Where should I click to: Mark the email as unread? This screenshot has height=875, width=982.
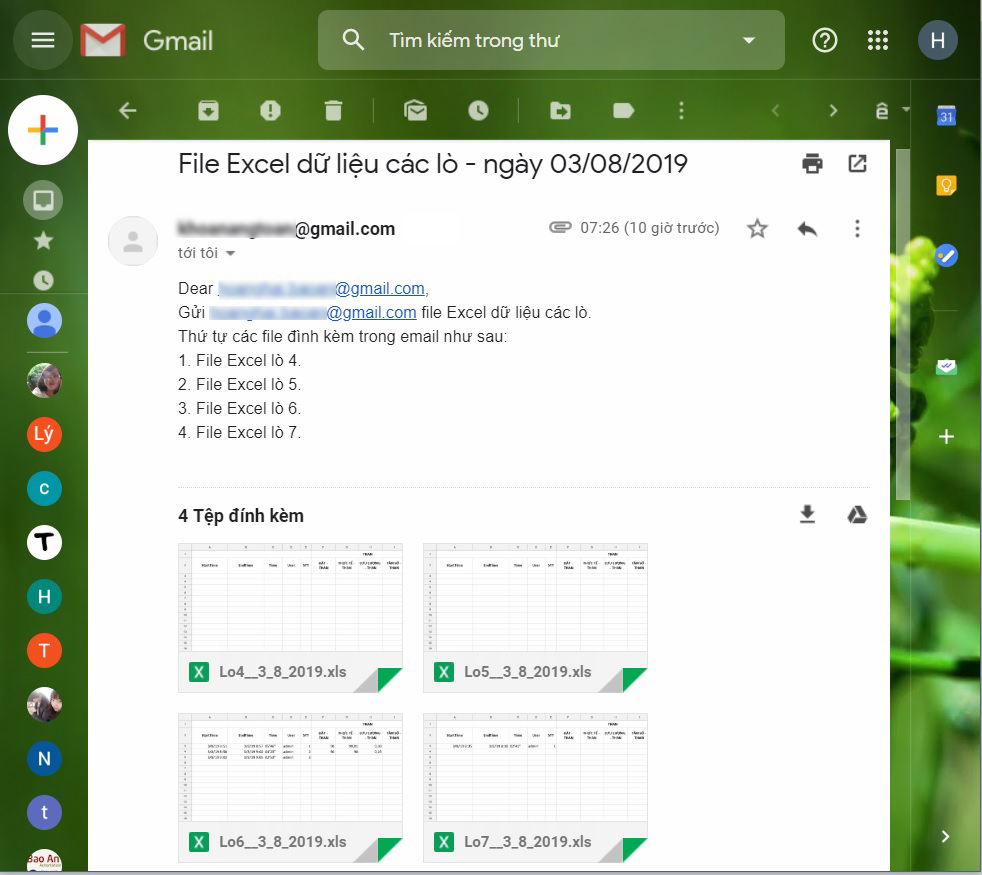pos(415,111)
